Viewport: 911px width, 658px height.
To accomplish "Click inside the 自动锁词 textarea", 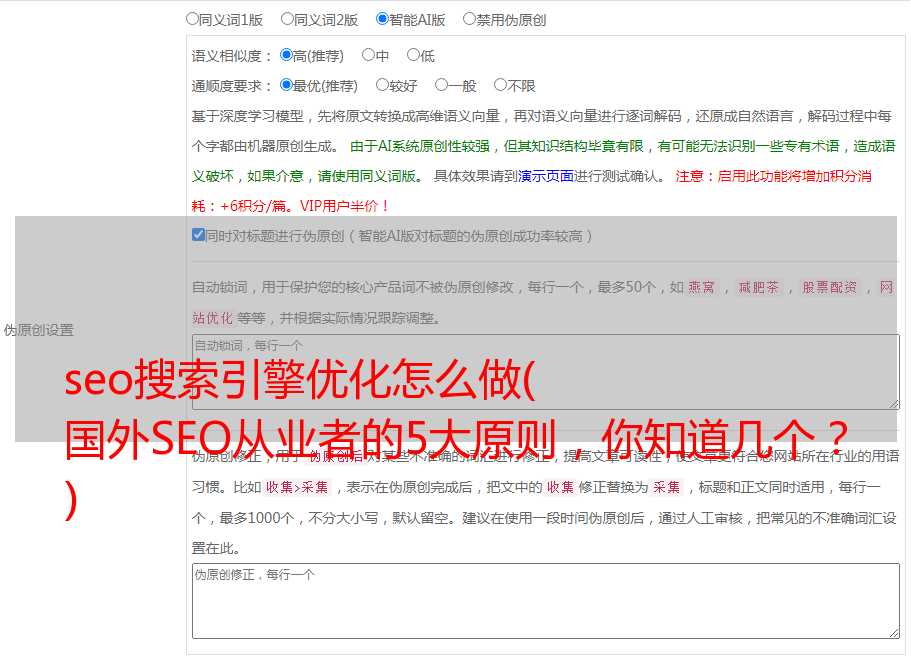I will click(x=546, y=372).
